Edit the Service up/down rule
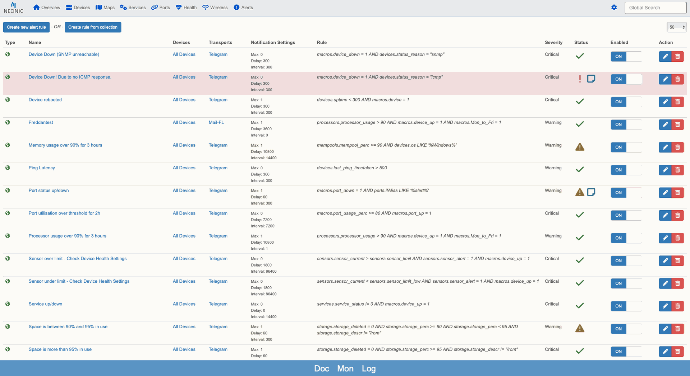Image resolution: width=690 pixels, height=376 pixels. [x=665, y=306]
